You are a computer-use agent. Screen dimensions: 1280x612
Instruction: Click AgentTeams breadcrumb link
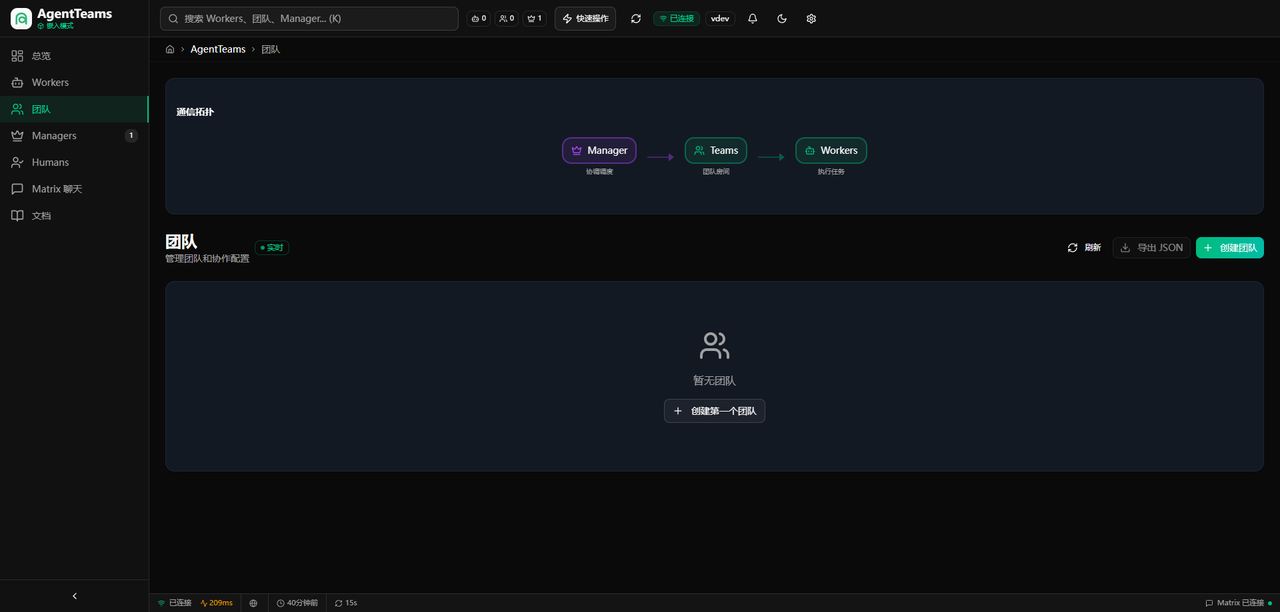click(218, 49)
